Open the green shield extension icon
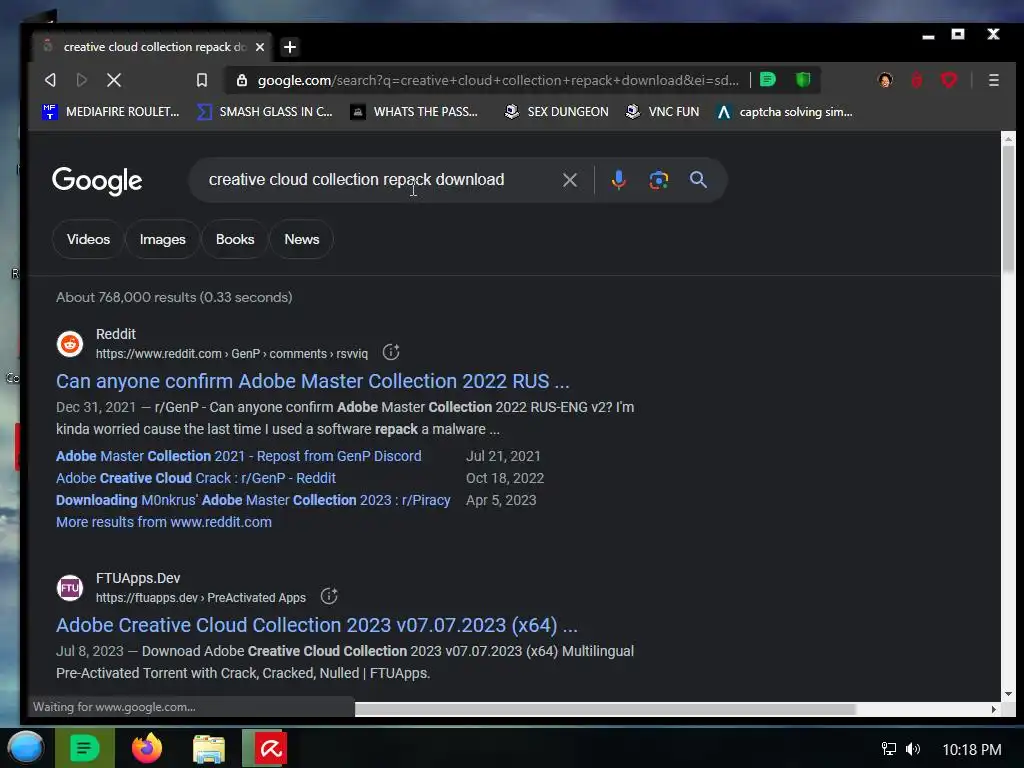Viewport: 1024px width, 768px height. coord(803,80)
